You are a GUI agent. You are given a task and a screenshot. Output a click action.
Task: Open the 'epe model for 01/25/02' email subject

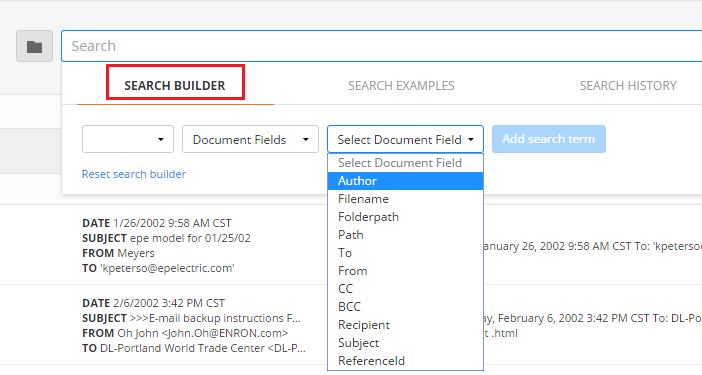tap(190, 238)
